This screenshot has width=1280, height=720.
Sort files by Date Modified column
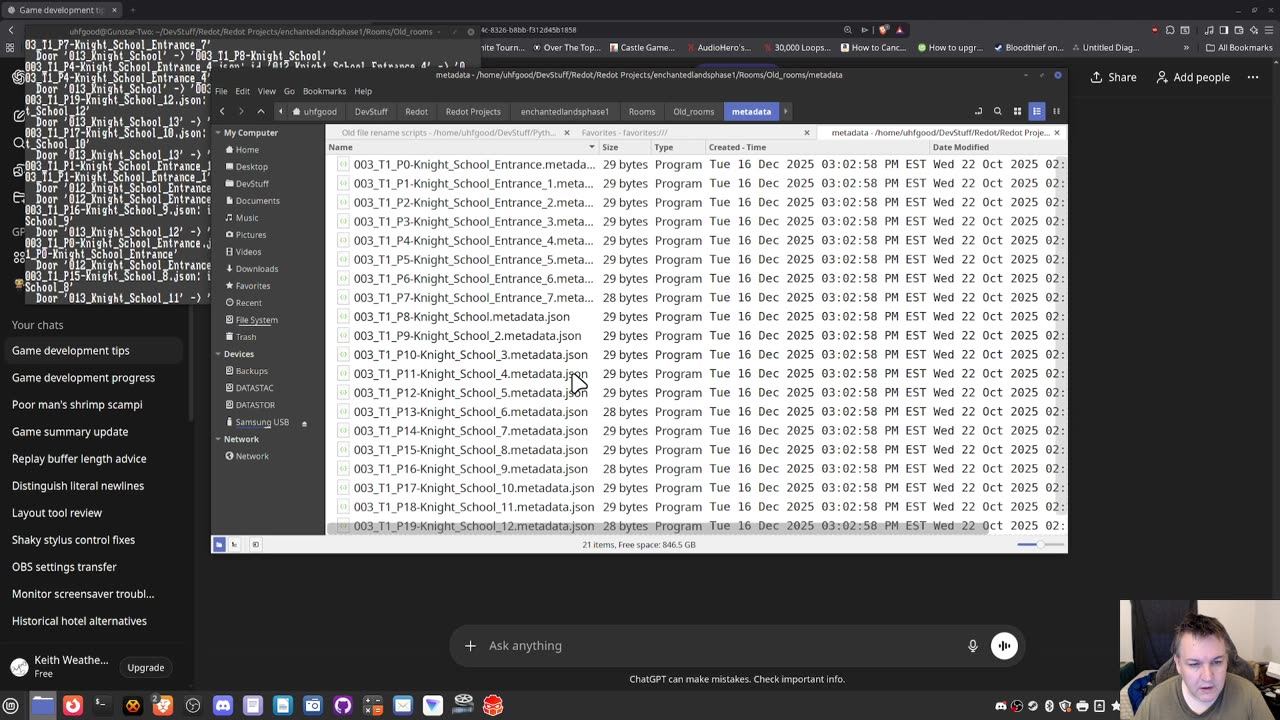click(996, 147)
